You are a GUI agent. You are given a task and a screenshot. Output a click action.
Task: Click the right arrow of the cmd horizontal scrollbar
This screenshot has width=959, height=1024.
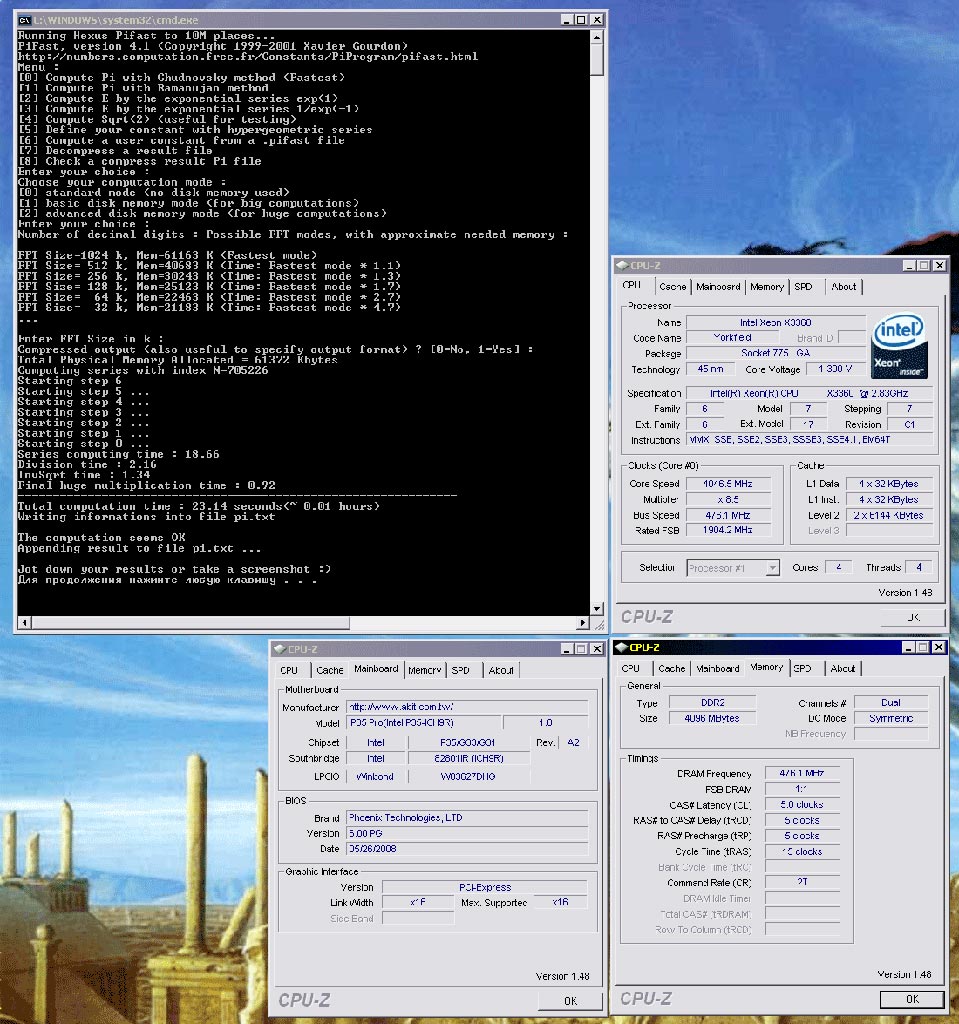[x=583, y=623]
